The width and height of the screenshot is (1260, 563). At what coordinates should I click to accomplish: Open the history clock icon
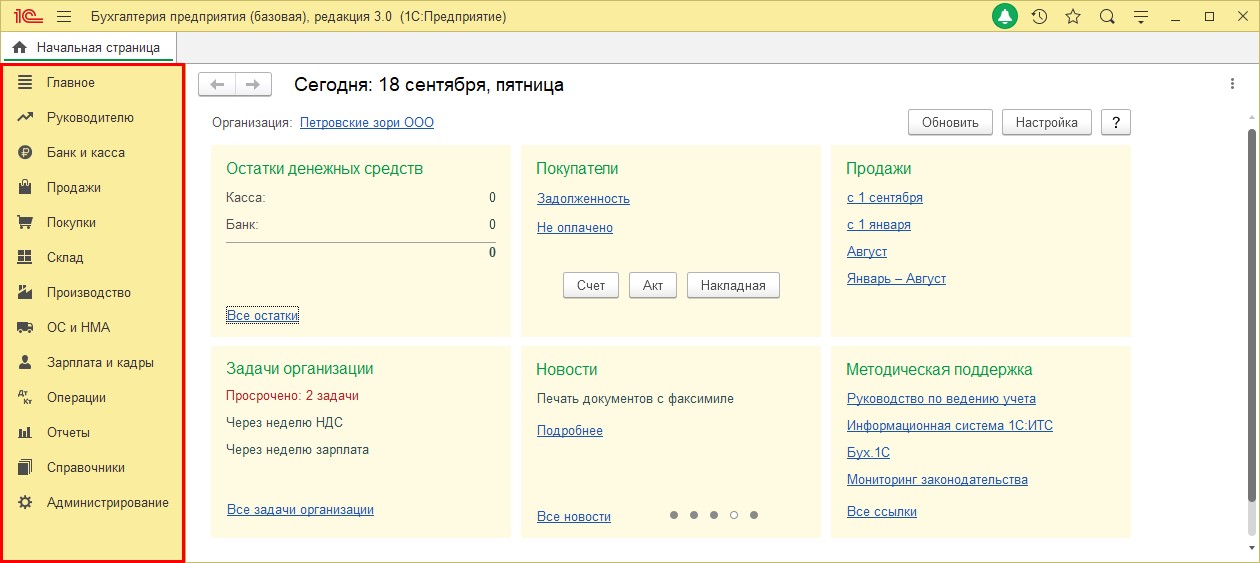coord(1040,17)
